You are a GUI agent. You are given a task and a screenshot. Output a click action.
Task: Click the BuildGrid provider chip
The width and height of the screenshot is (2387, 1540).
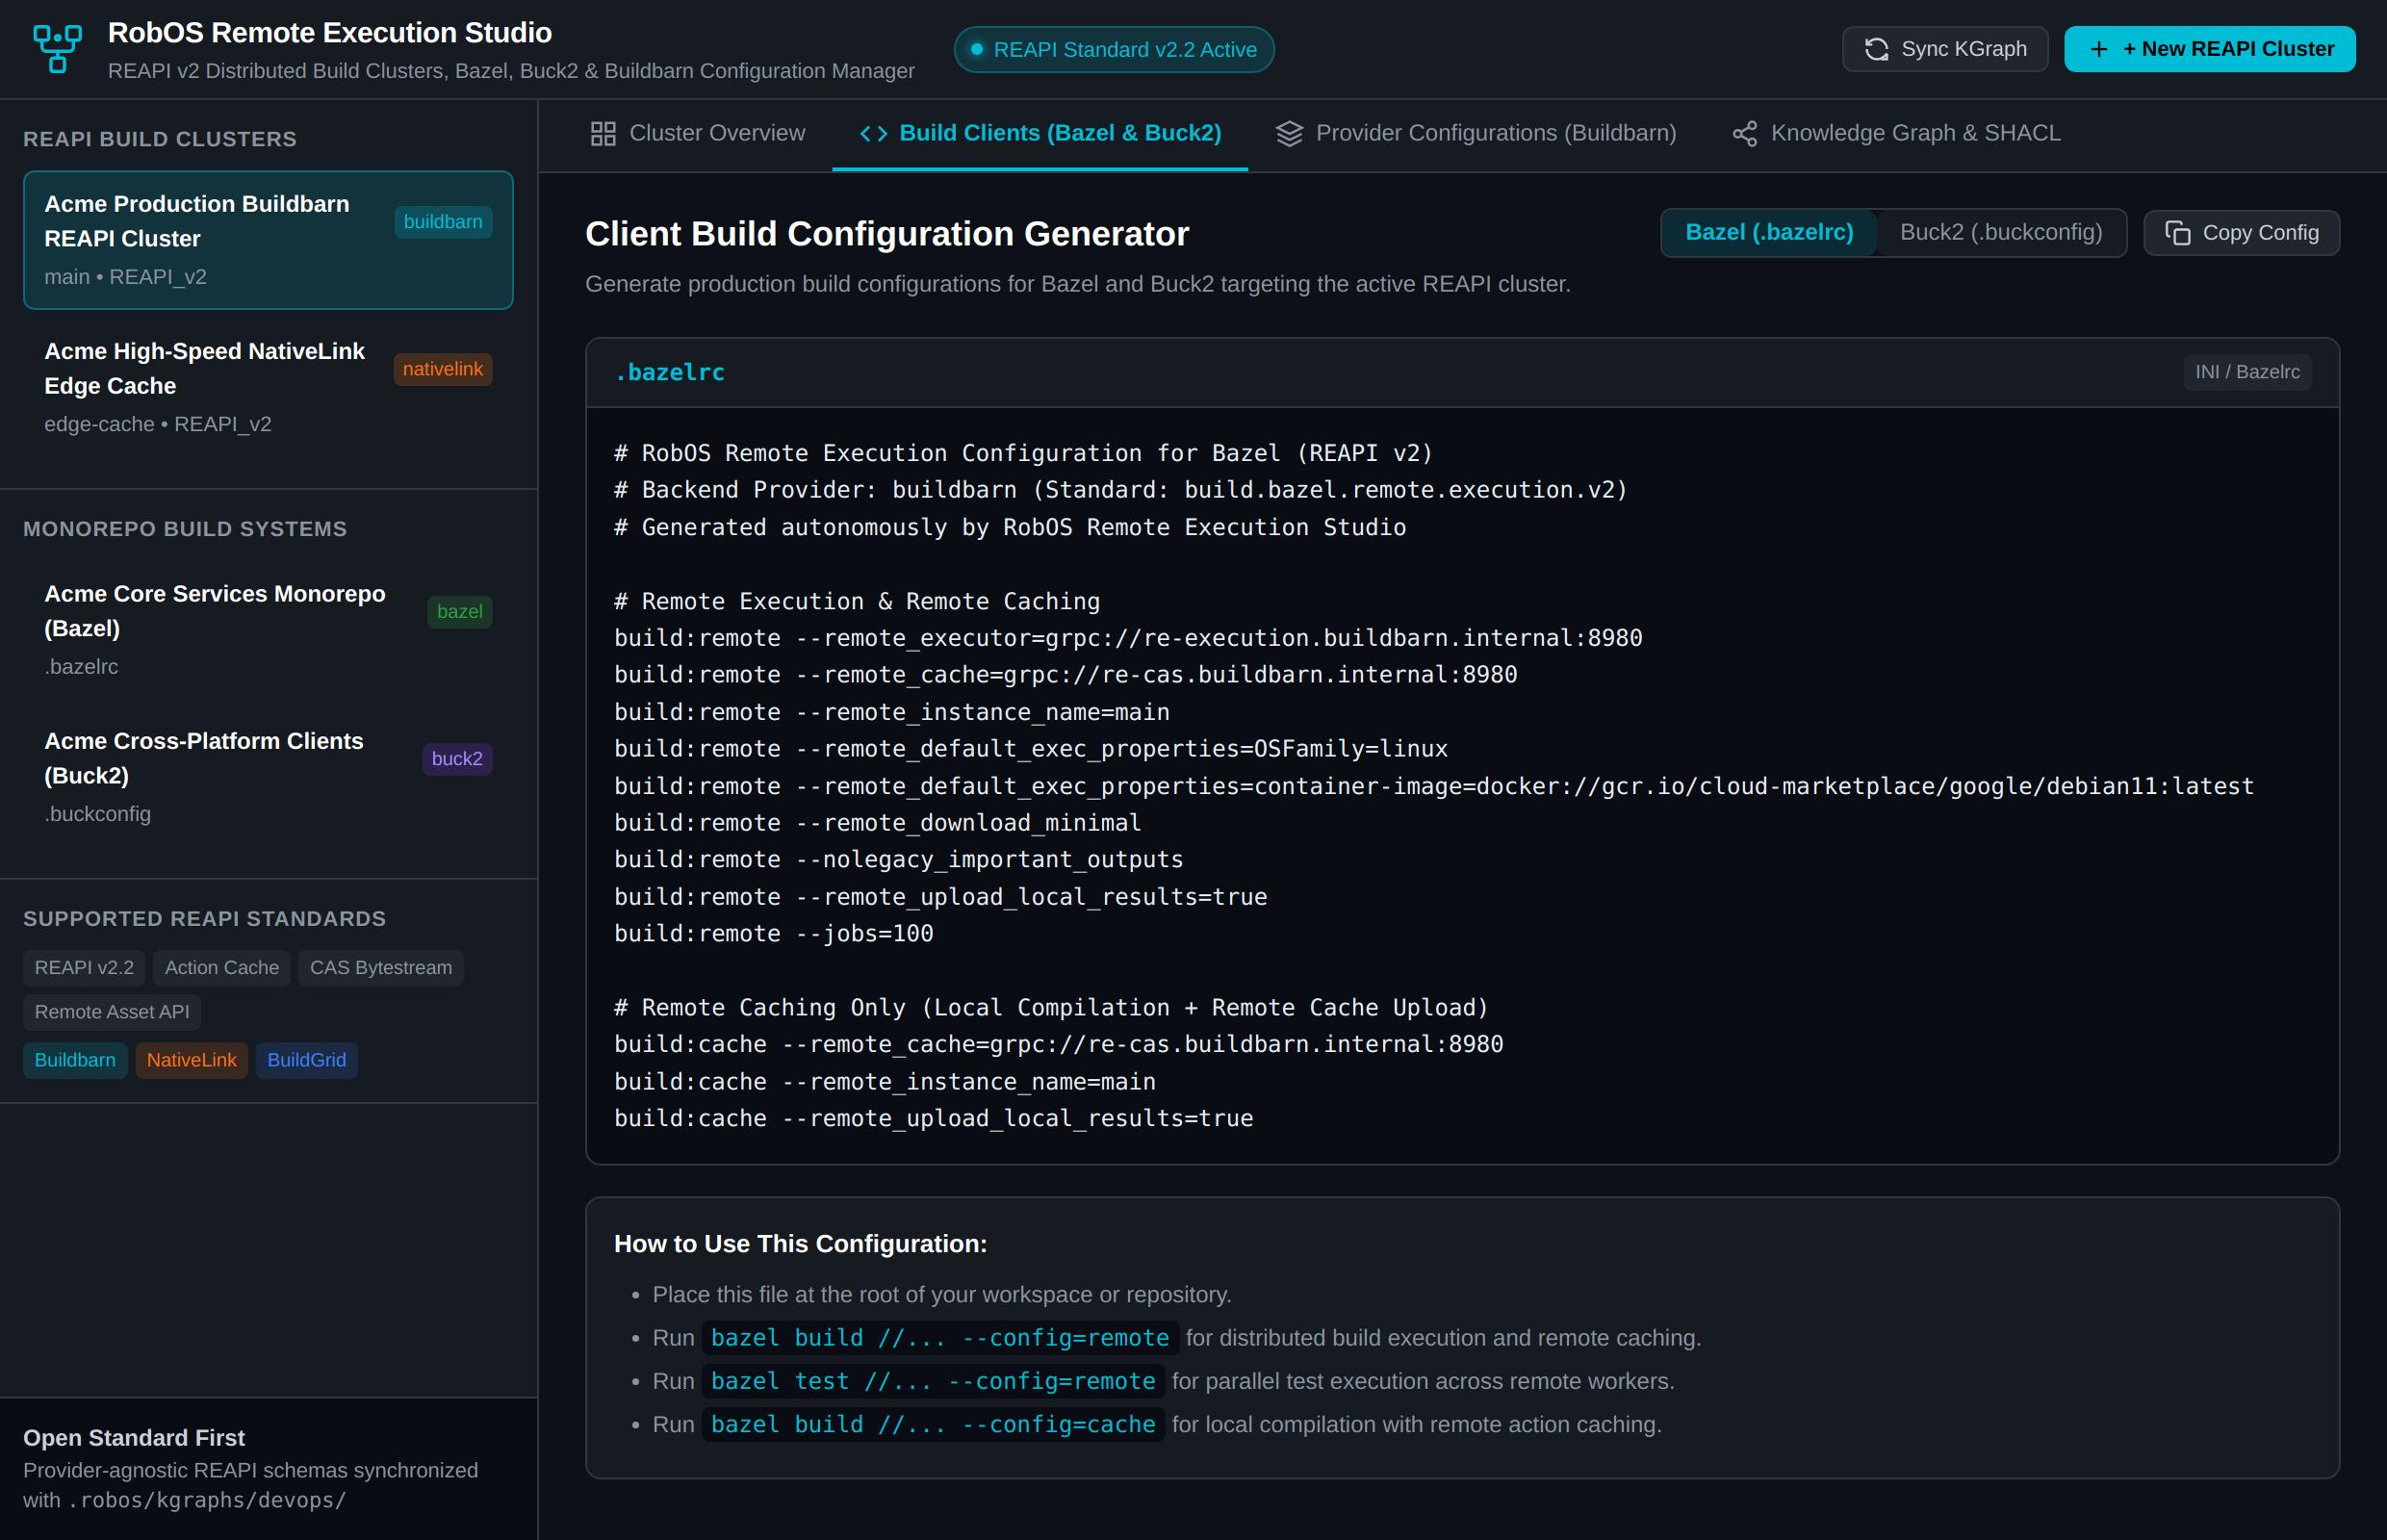pyautogui.click(x=306, y=1060)
